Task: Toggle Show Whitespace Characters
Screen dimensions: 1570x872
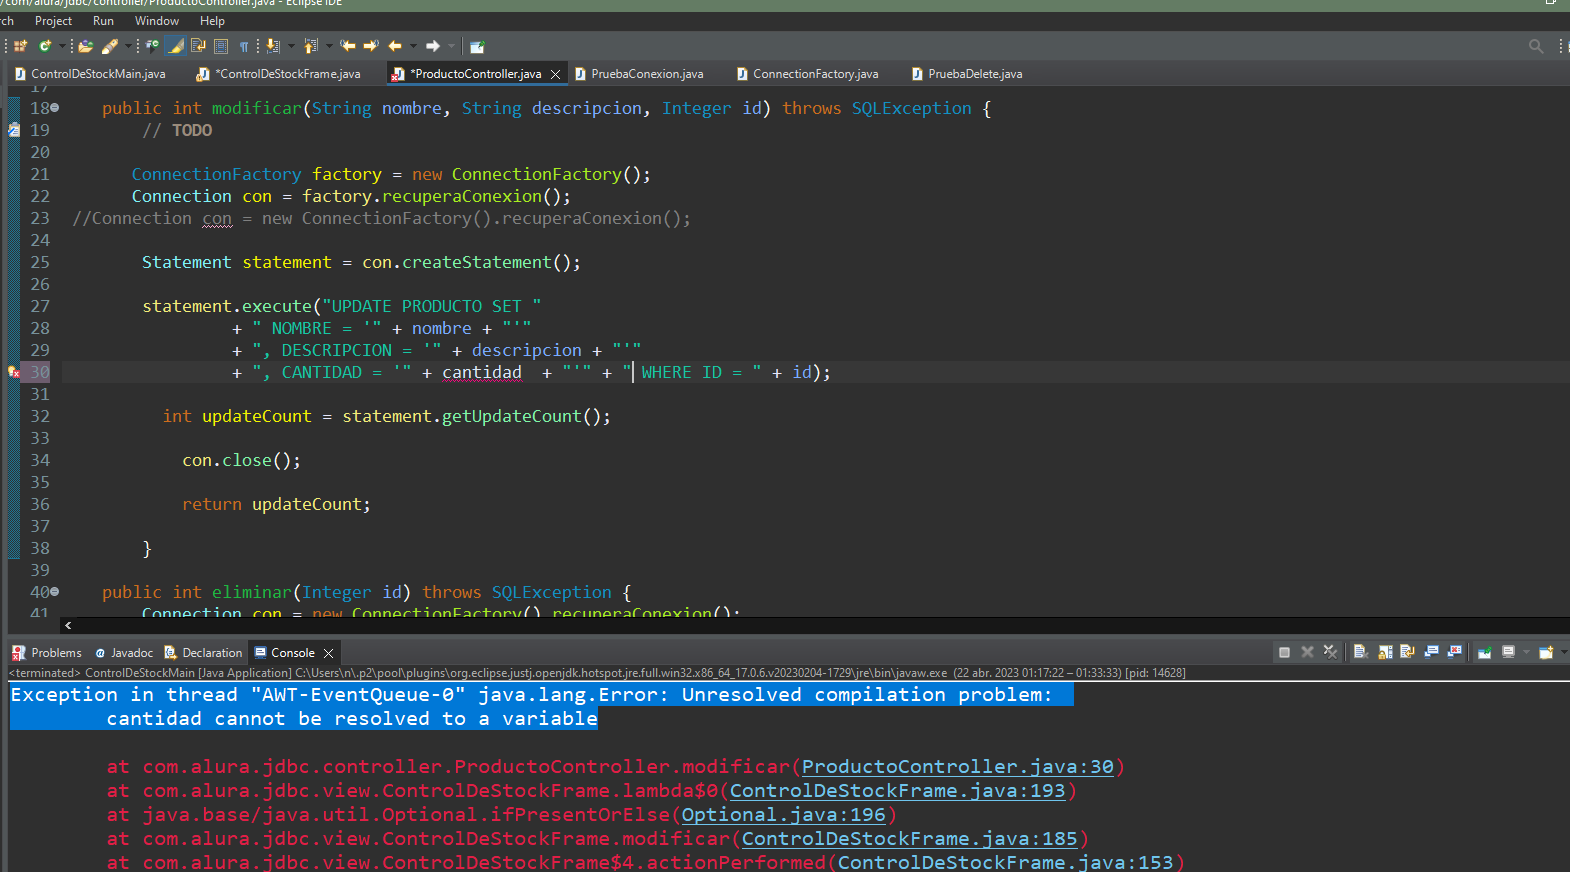Action: 244,46
